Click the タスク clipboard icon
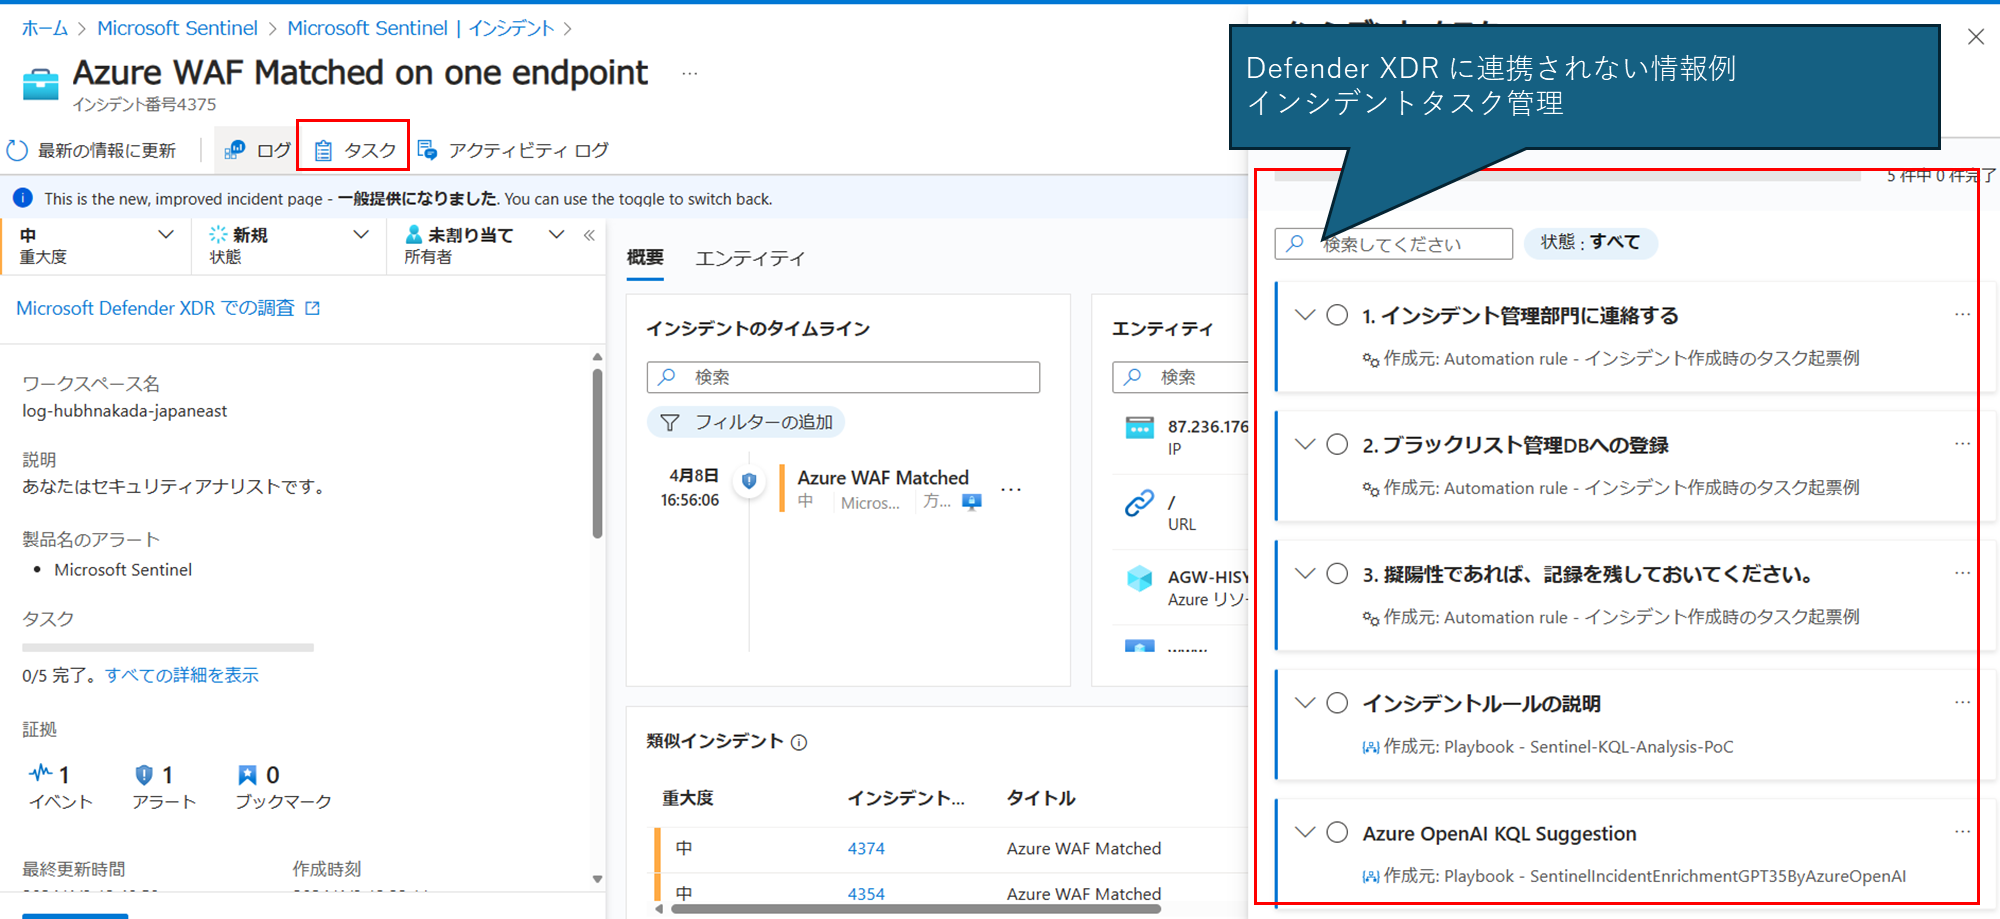The image size is (2000, 919). point(323,150)
